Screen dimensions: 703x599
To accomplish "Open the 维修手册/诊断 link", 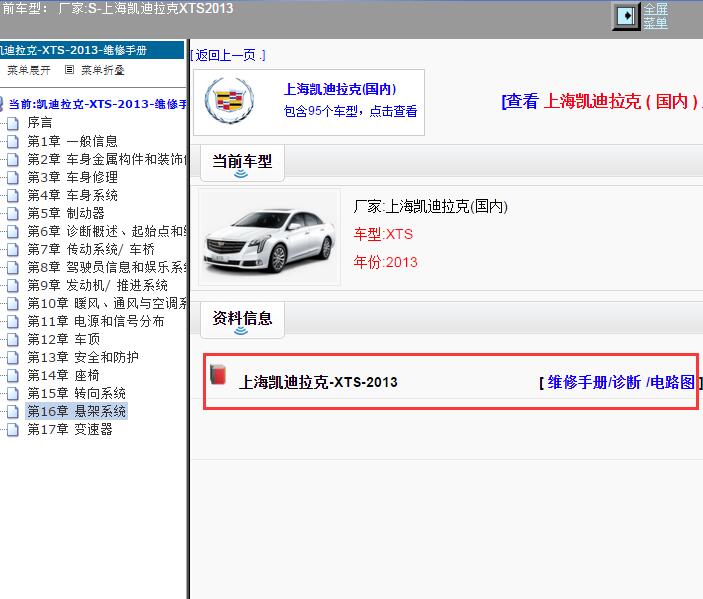I will 594,382.
